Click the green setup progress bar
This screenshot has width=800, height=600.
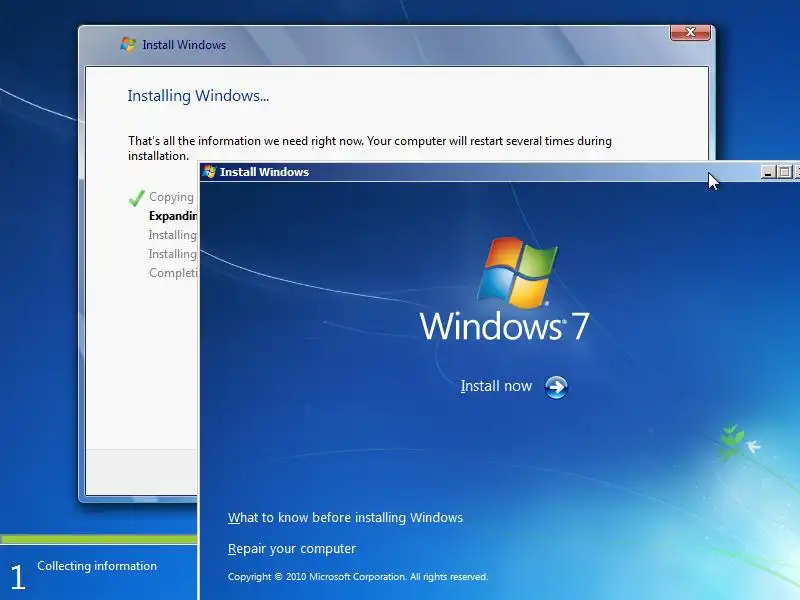[98, 539]
